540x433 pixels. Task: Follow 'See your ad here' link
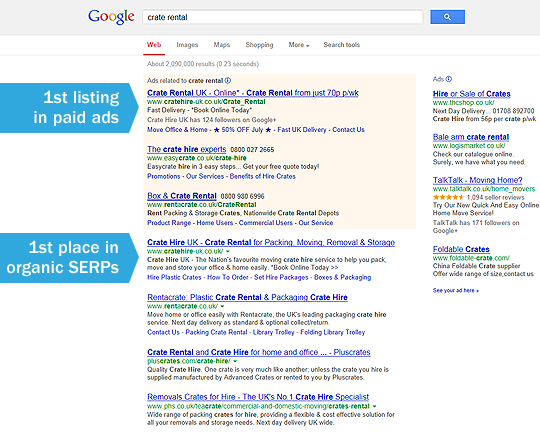456,290
